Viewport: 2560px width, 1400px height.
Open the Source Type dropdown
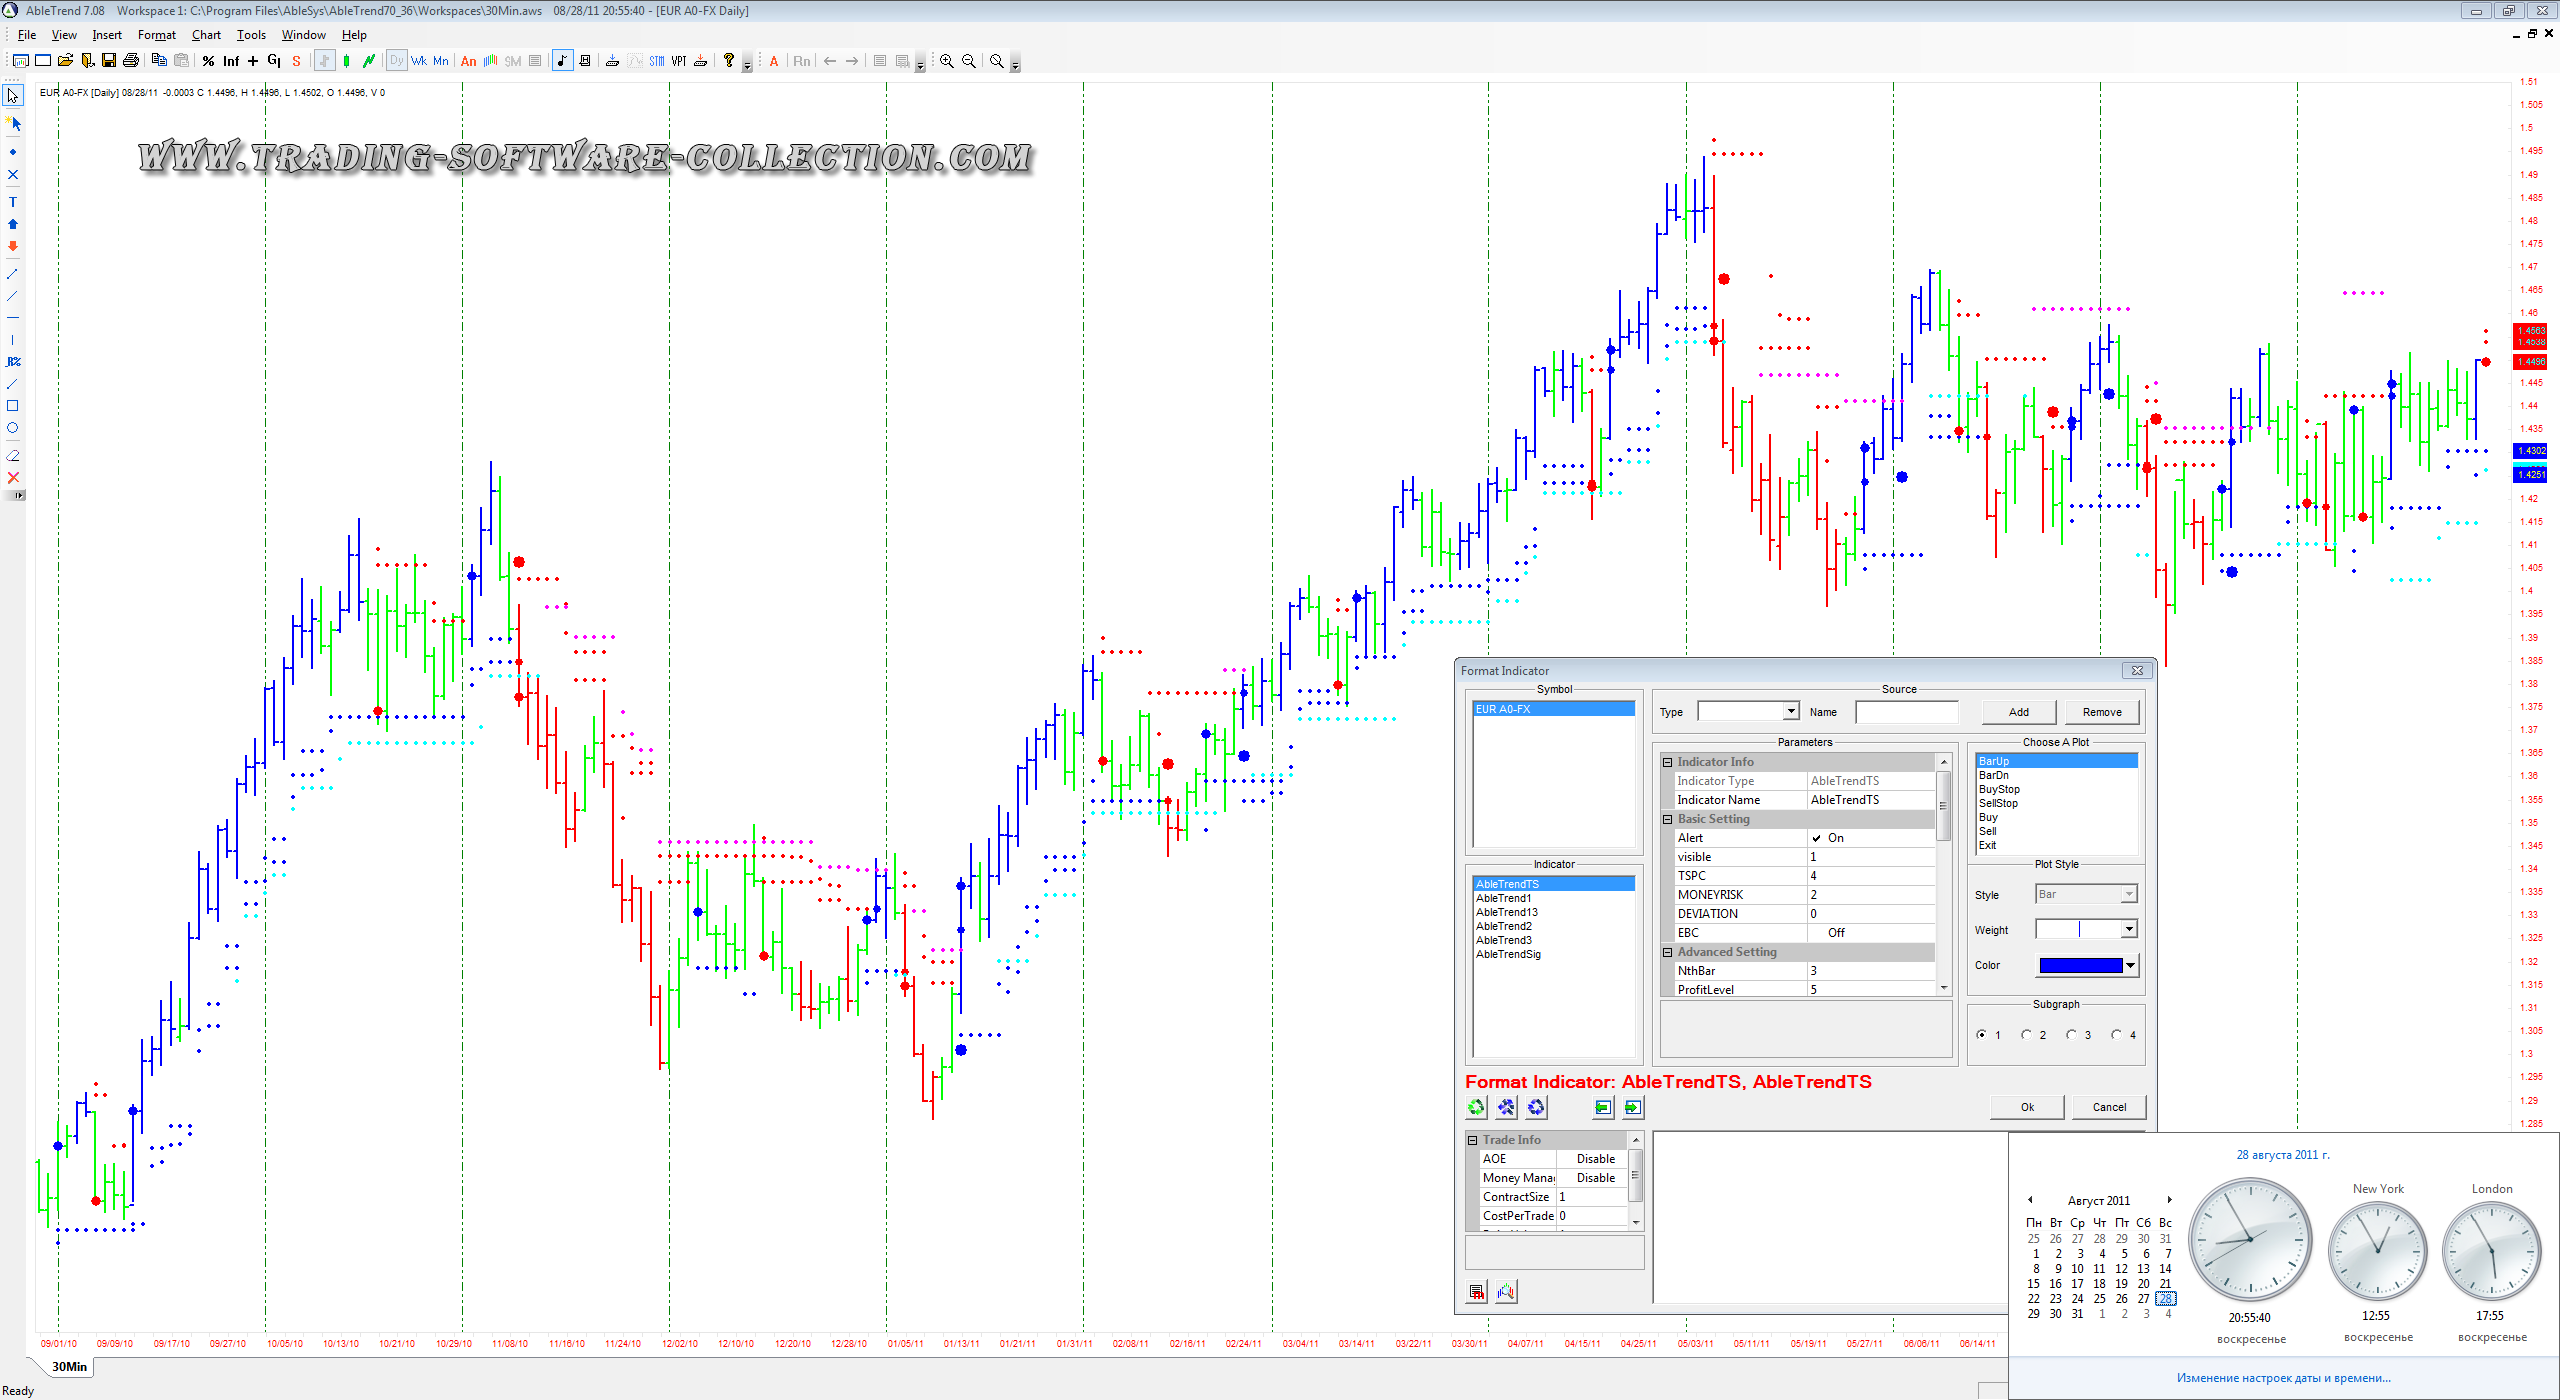tap(1791, 711)
